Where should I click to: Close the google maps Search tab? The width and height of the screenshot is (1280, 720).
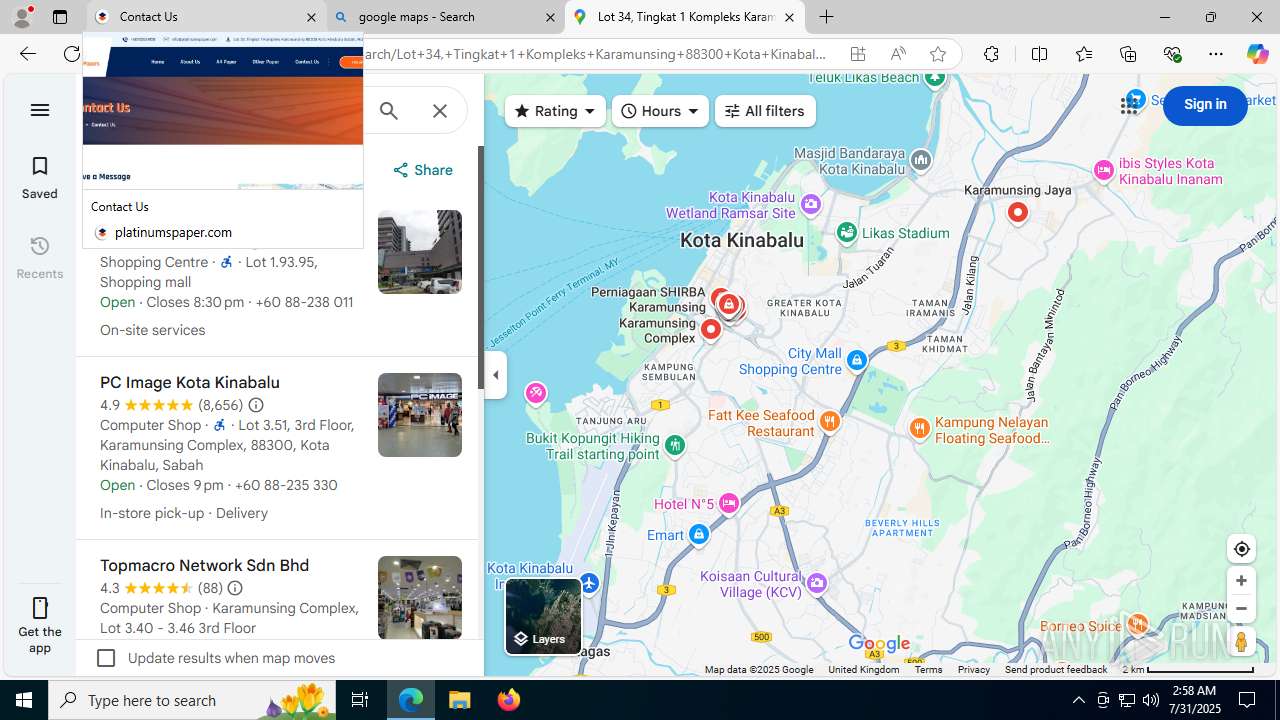coord(550,17)
